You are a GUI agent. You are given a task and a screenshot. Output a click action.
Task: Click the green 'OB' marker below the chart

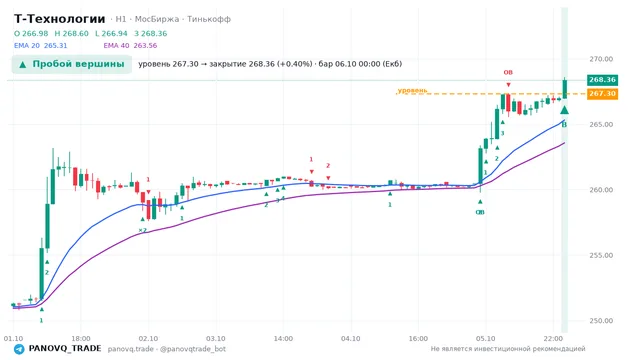(x=480, y=212)
